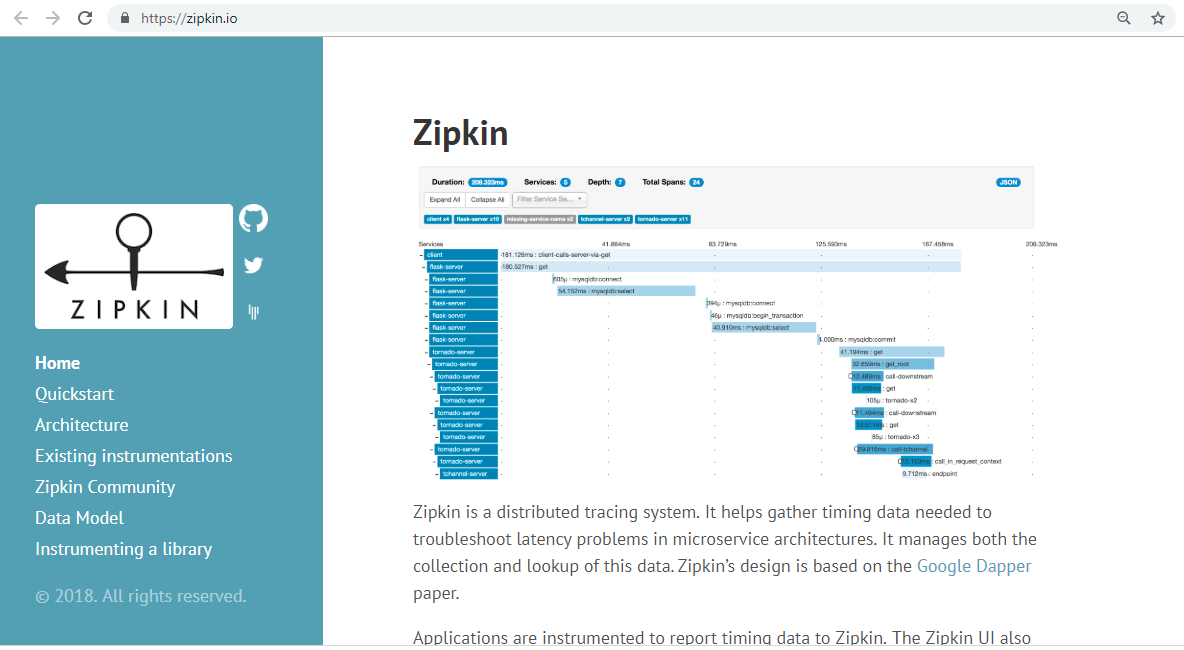Click the 2018 All rights reserved text
This screenshot has width=1184, height=650.
pyautogui.click(x=140, y=596)
